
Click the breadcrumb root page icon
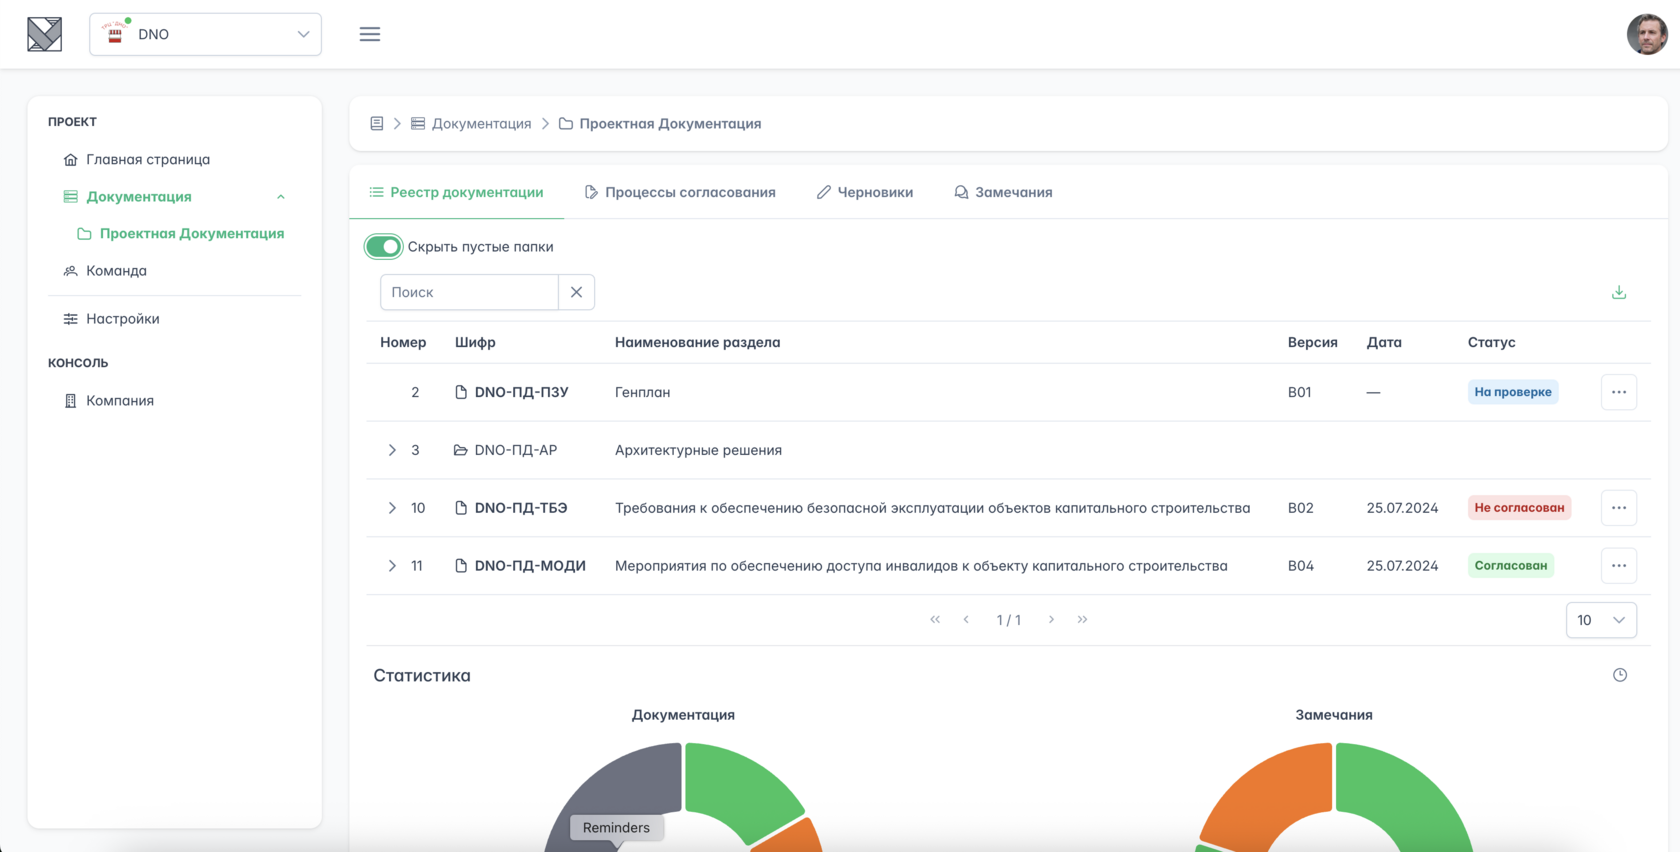[377, 123]
